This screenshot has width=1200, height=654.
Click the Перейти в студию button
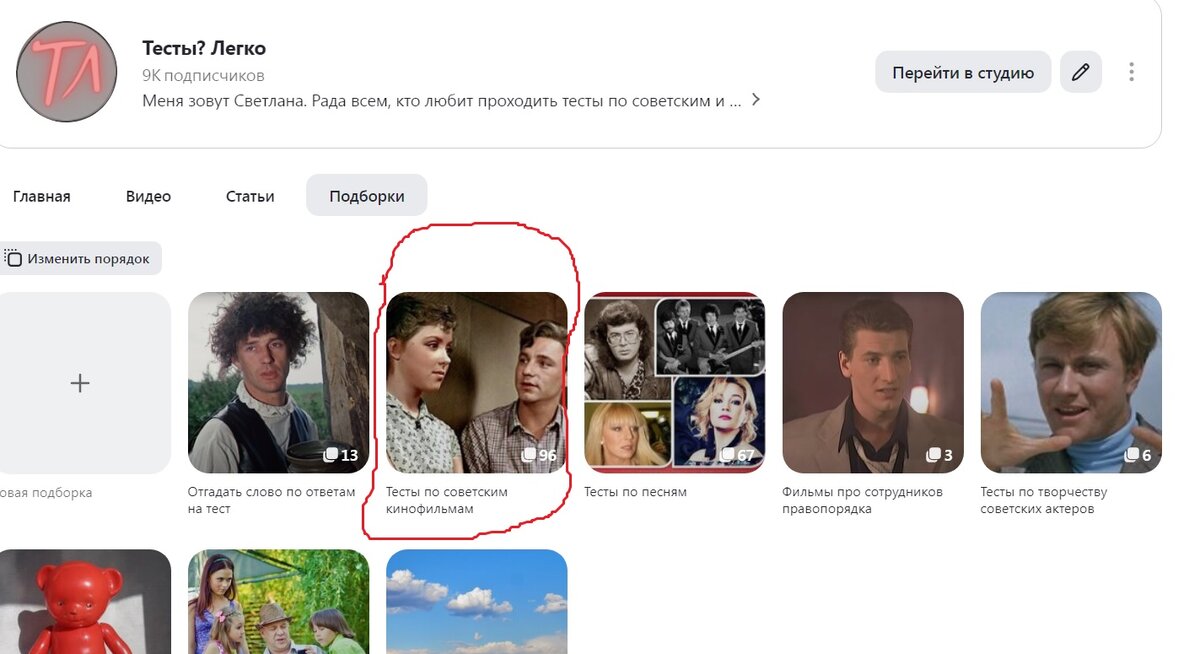963,72
